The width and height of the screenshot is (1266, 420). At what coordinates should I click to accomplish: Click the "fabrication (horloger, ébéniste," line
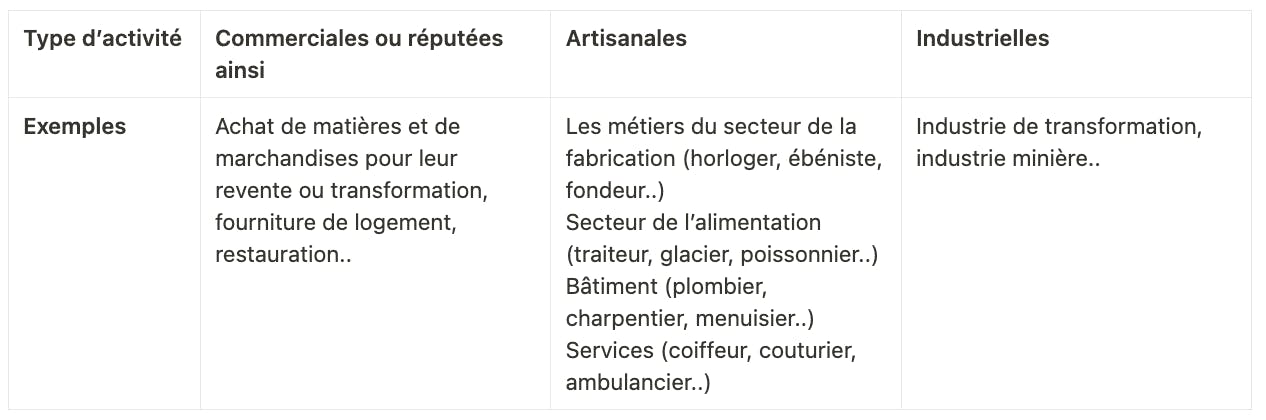[x=724, y=159]
